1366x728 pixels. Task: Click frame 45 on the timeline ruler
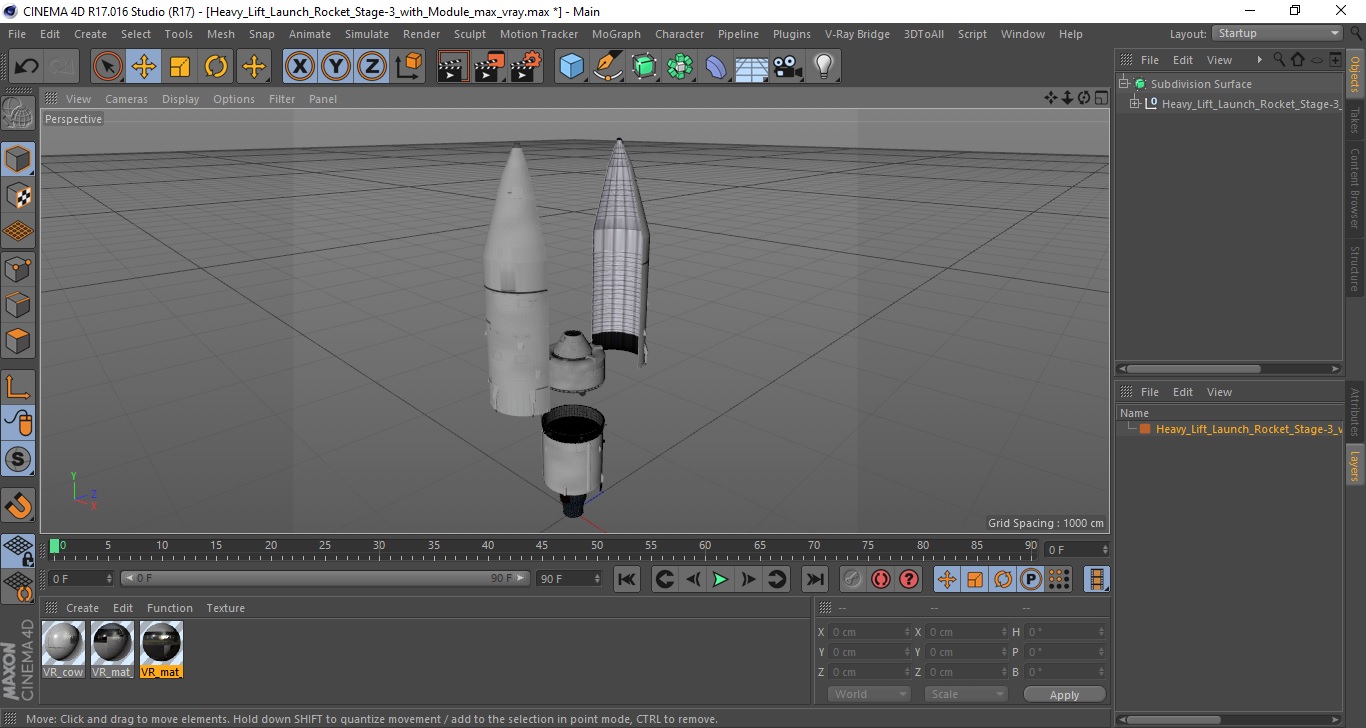pos(542,546)
